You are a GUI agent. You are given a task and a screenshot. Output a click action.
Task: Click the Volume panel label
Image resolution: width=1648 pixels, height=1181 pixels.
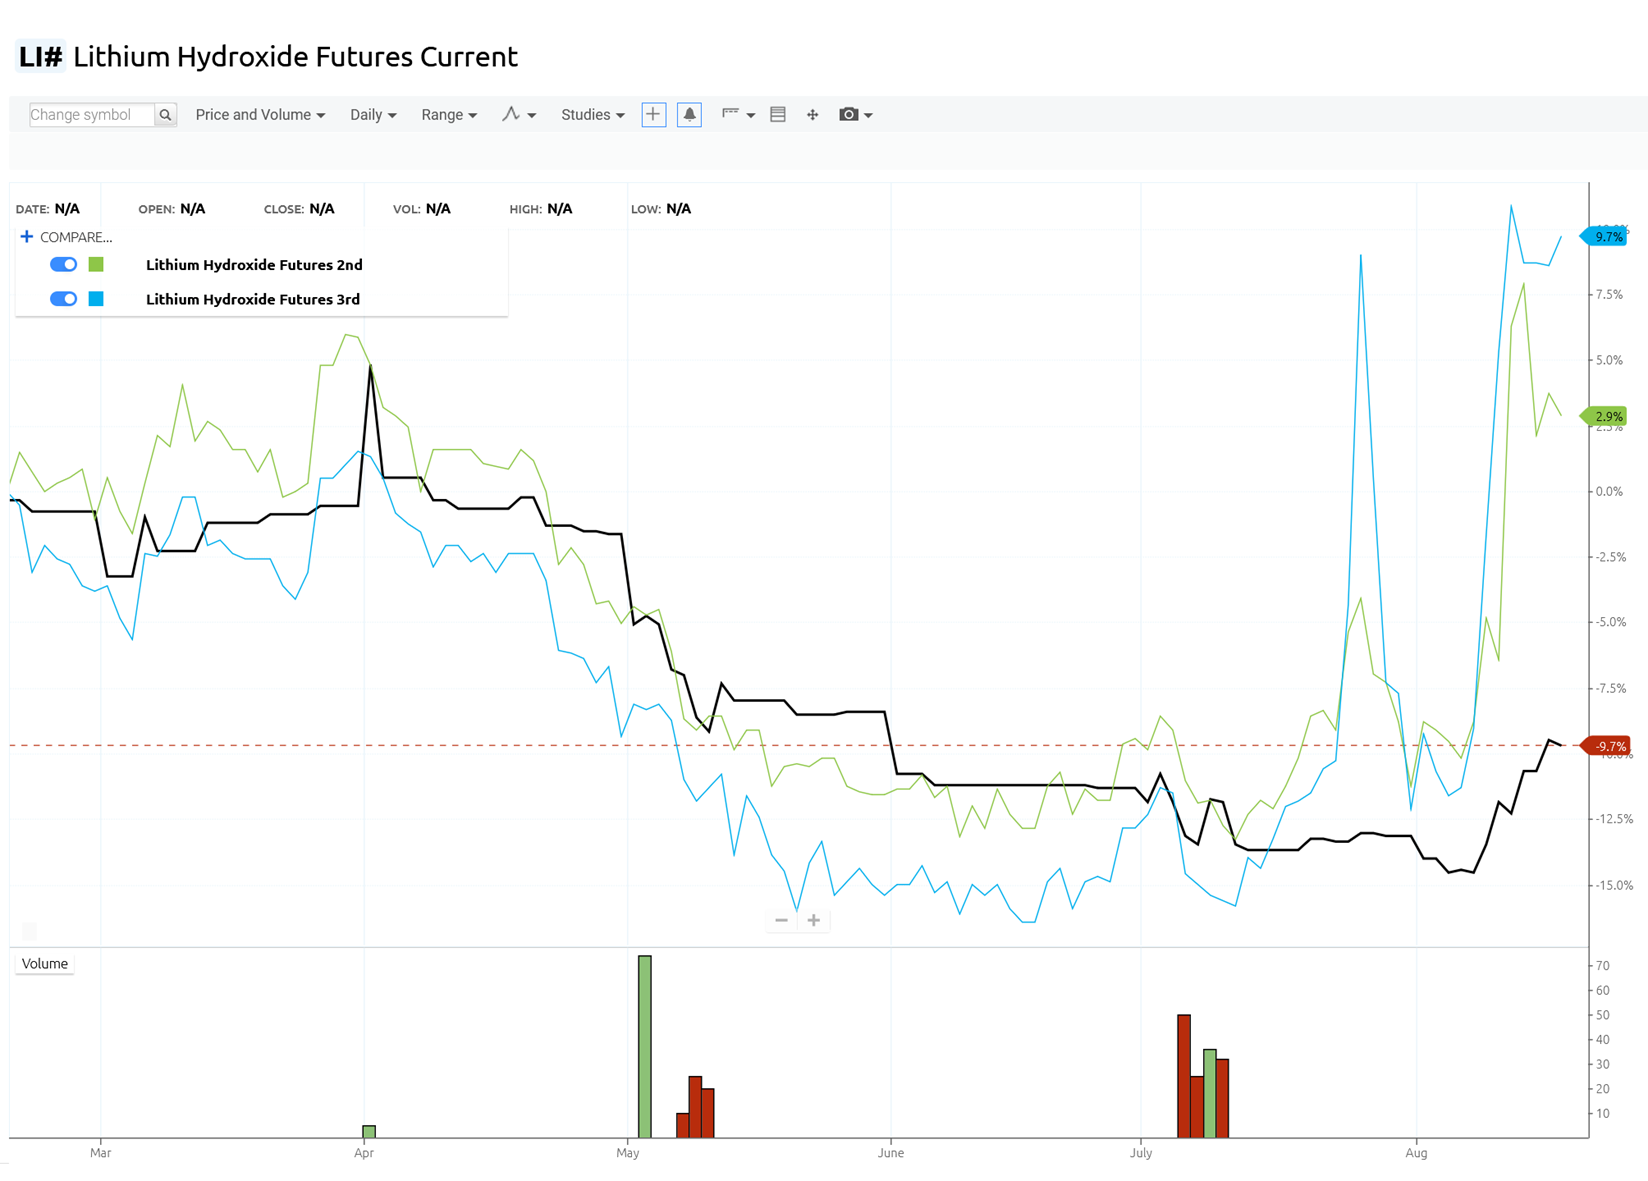point(45,964)
